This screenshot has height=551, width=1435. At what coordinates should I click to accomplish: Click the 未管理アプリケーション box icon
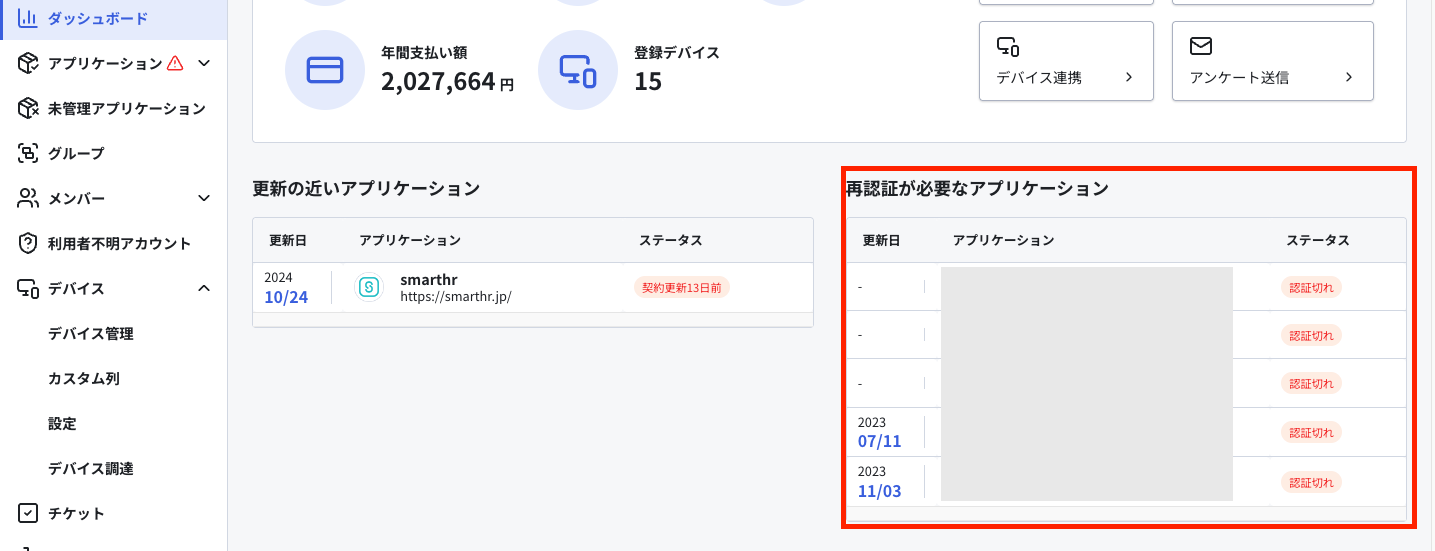28,108
